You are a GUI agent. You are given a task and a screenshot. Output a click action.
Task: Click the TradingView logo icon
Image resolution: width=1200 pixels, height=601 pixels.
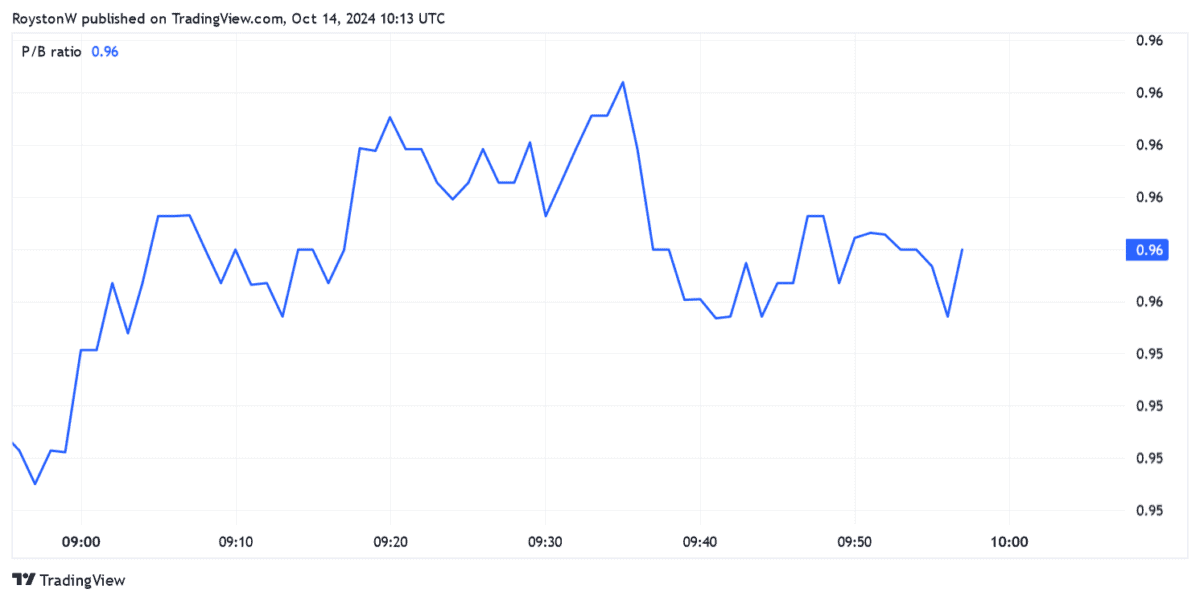[24, 580]
